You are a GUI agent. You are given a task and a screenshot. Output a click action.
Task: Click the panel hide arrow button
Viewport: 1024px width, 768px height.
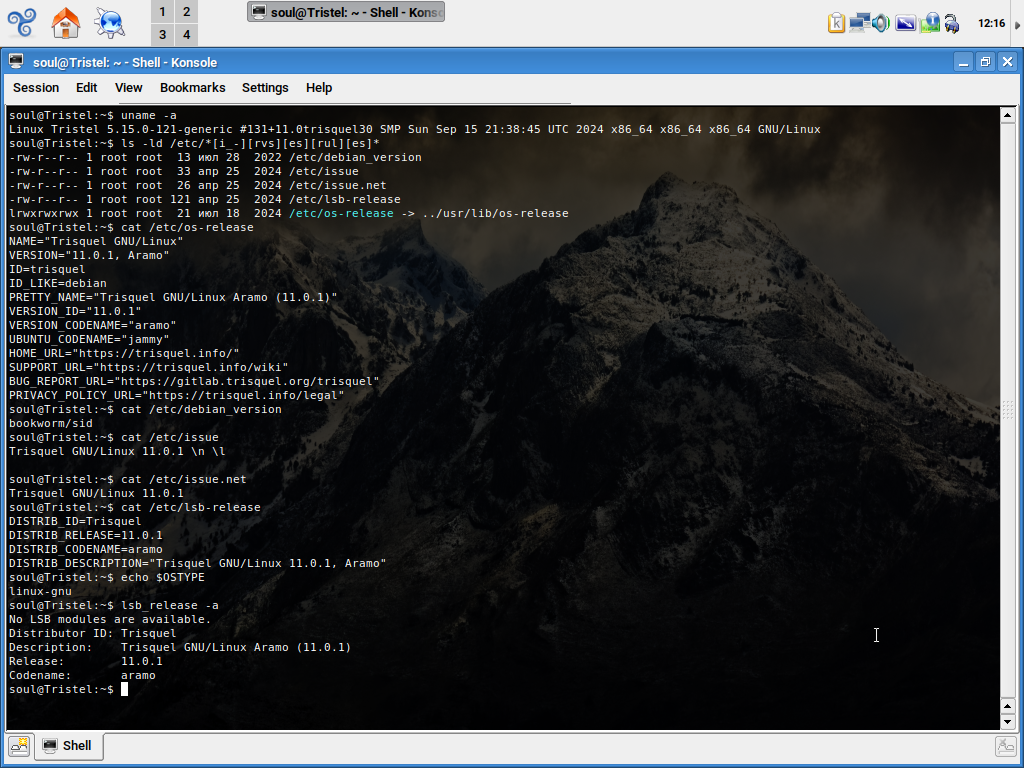1017,24
